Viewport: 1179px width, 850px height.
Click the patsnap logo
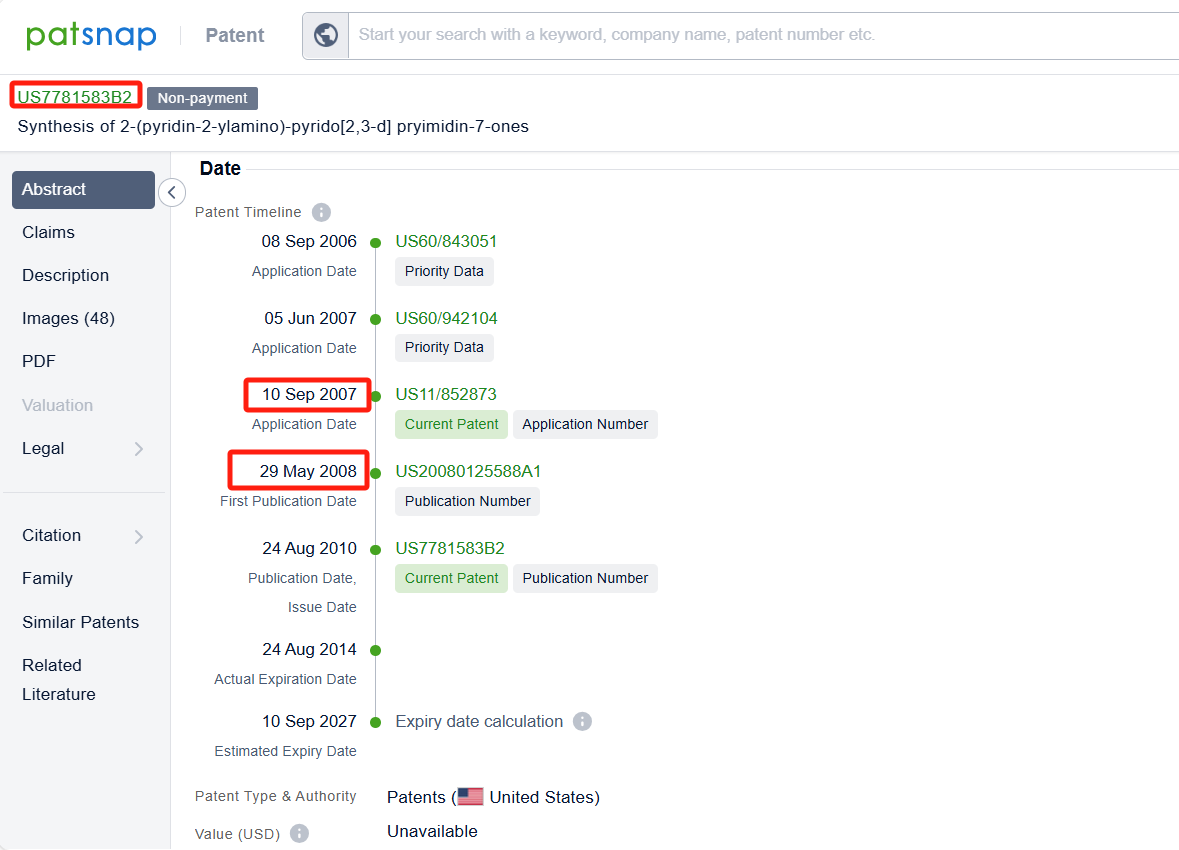[x=92, y=36]
